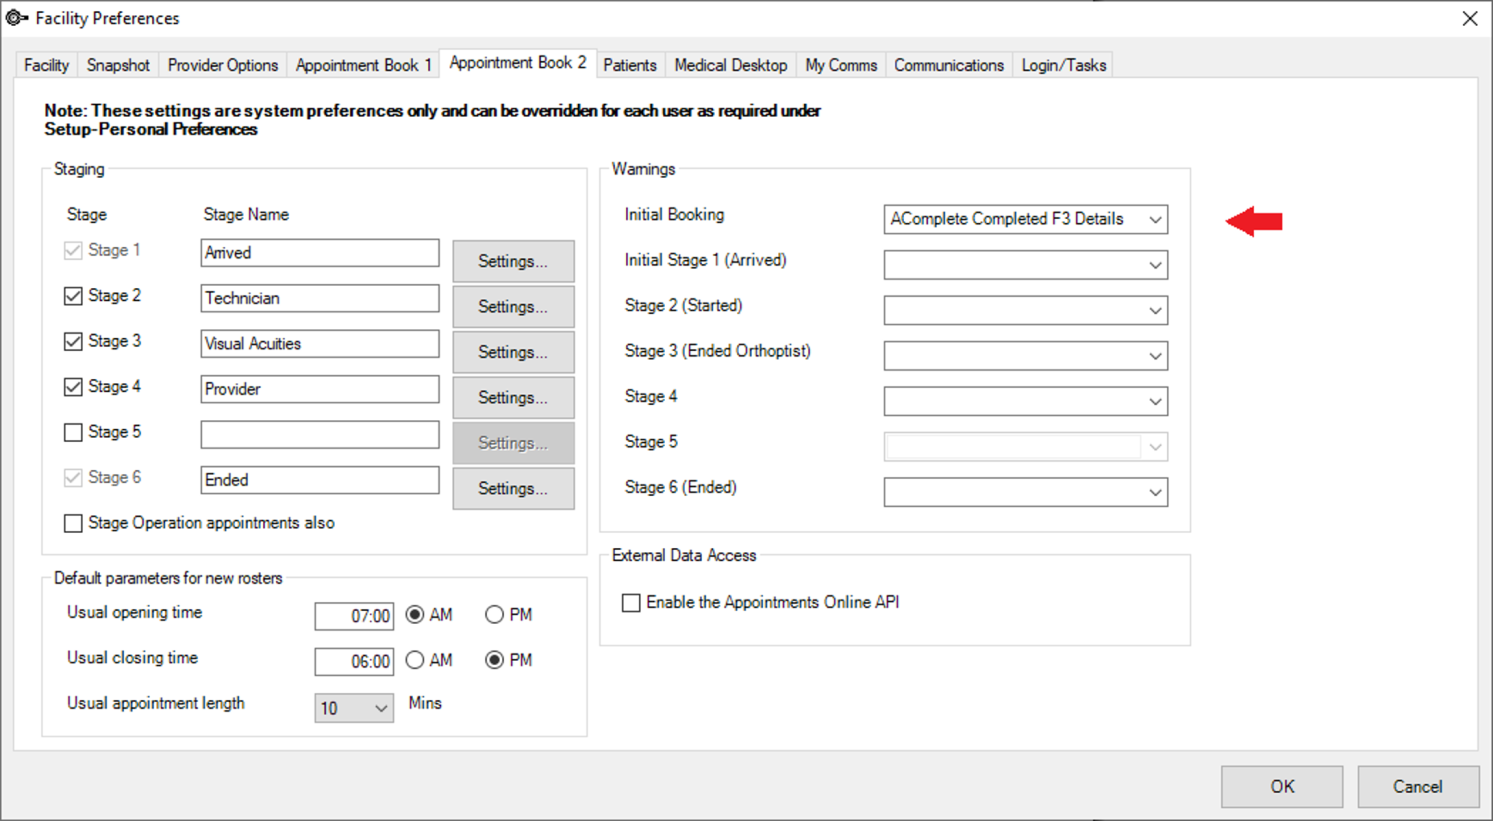Open the My Comms tab
The width and height of the screenshot is (1493, 821).
[841, 65]
